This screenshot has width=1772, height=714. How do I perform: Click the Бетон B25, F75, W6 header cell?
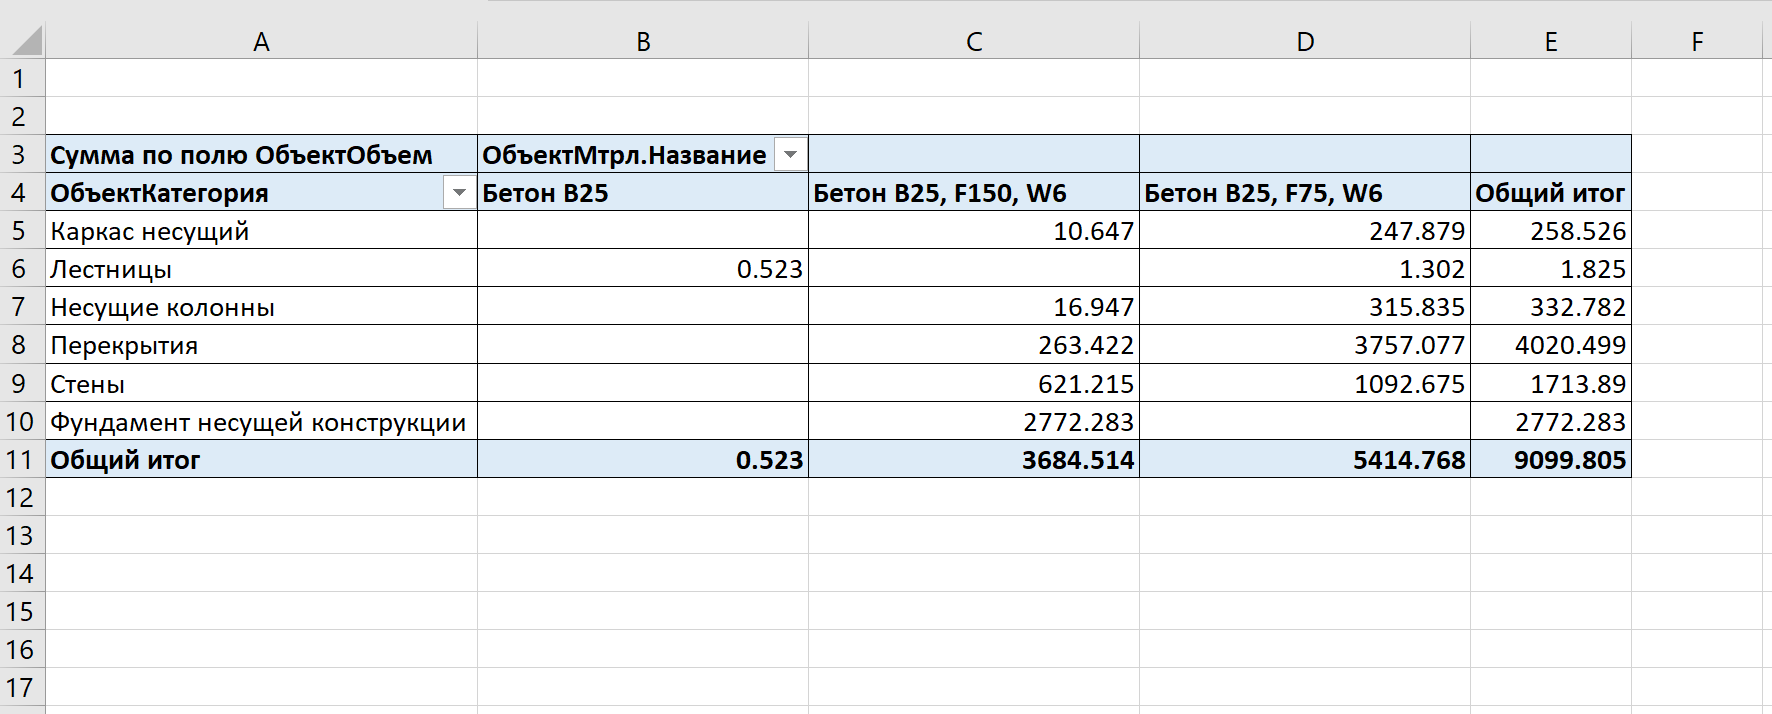click(x=1263, y=193)
